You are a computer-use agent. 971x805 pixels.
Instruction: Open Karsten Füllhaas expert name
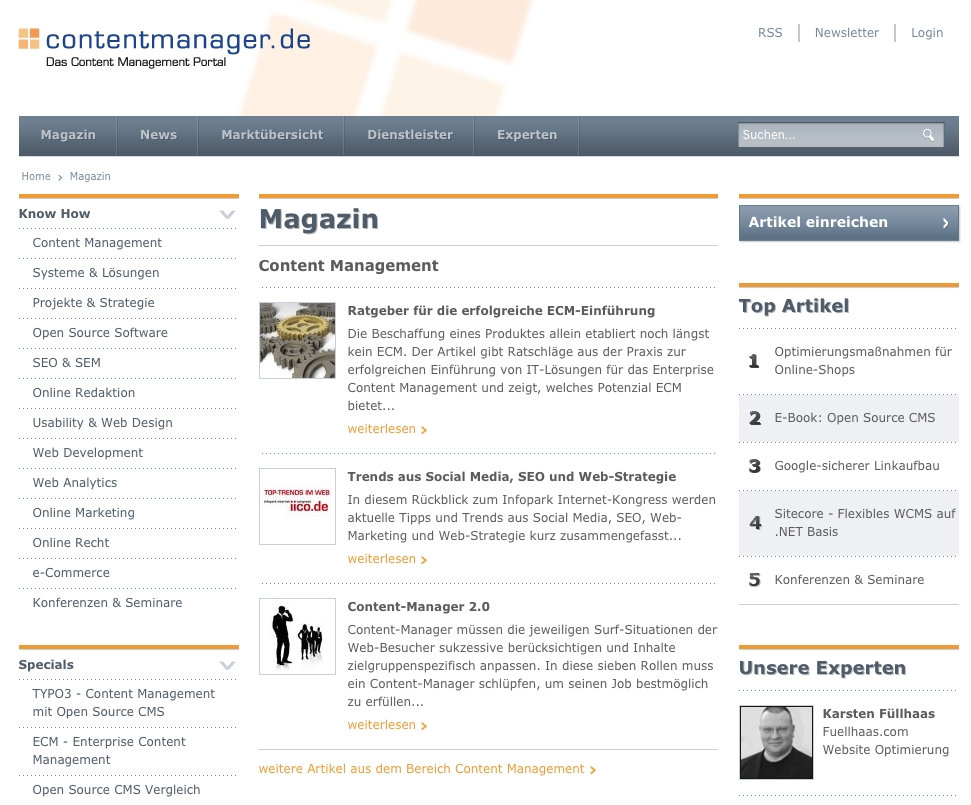pyautogui.click(x=879, y=714)
